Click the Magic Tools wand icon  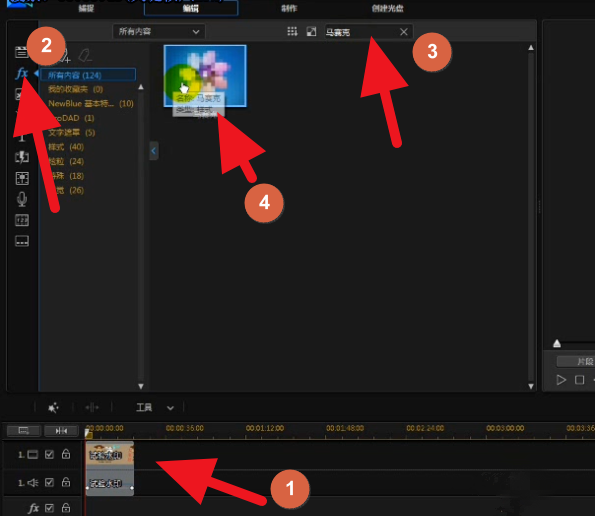coord(53,408)
